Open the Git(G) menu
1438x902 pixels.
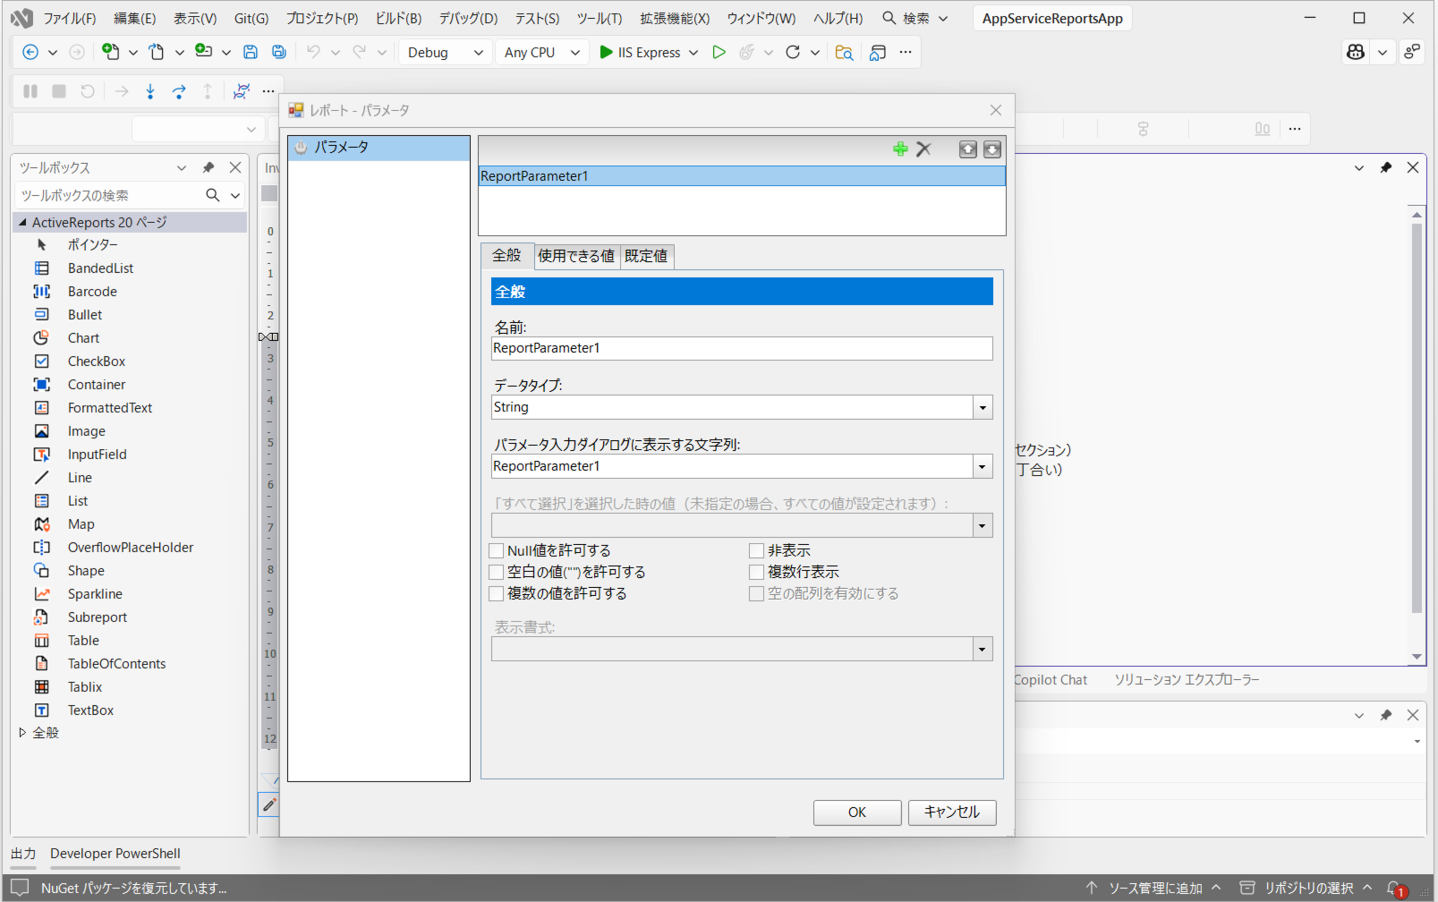[x=251, y=18]
